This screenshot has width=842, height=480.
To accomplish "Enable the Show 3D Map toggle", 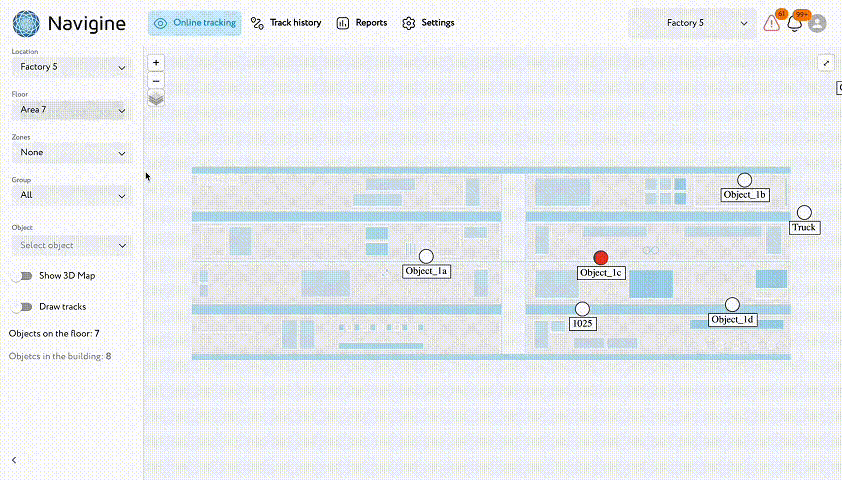I will tap(21, 276).
